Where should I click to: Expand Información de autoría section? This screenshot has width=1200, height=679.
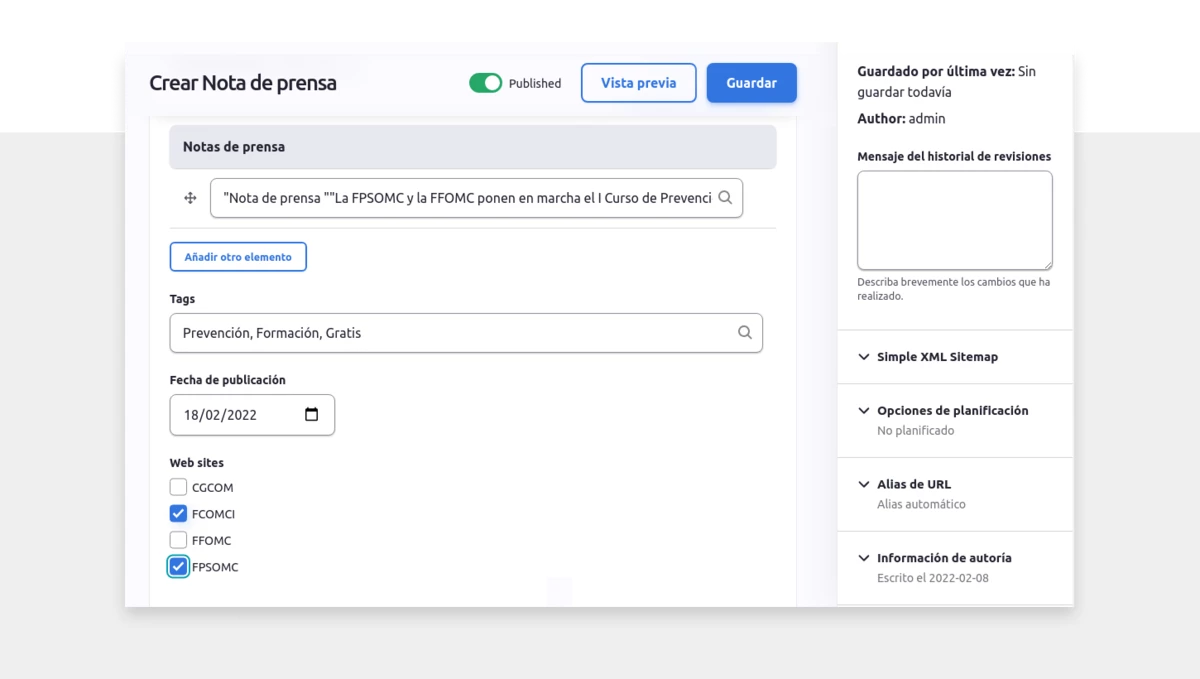[955, 568]
